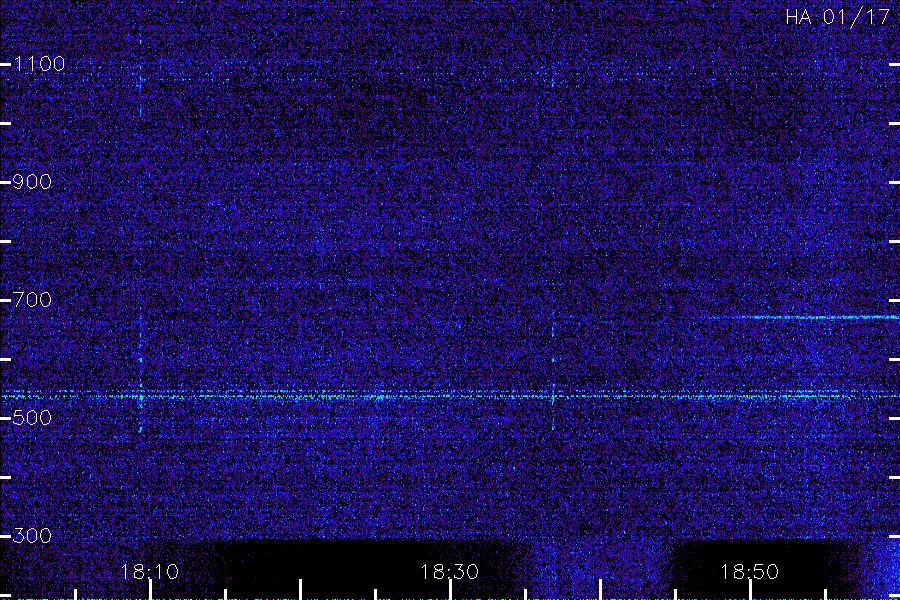Click the 18:30 time axis label
The width and height of the screenshot is (900, 600).
(449, 572)
